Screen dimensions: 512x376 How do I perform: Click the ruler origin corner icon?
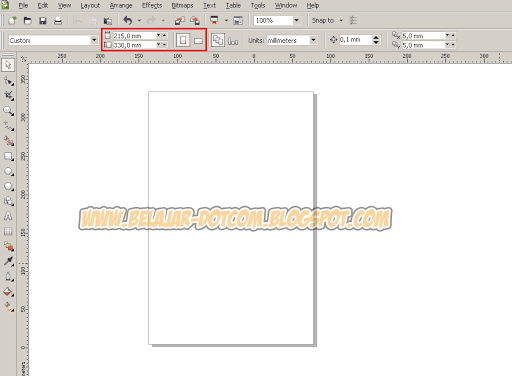(x=23, y=59)
